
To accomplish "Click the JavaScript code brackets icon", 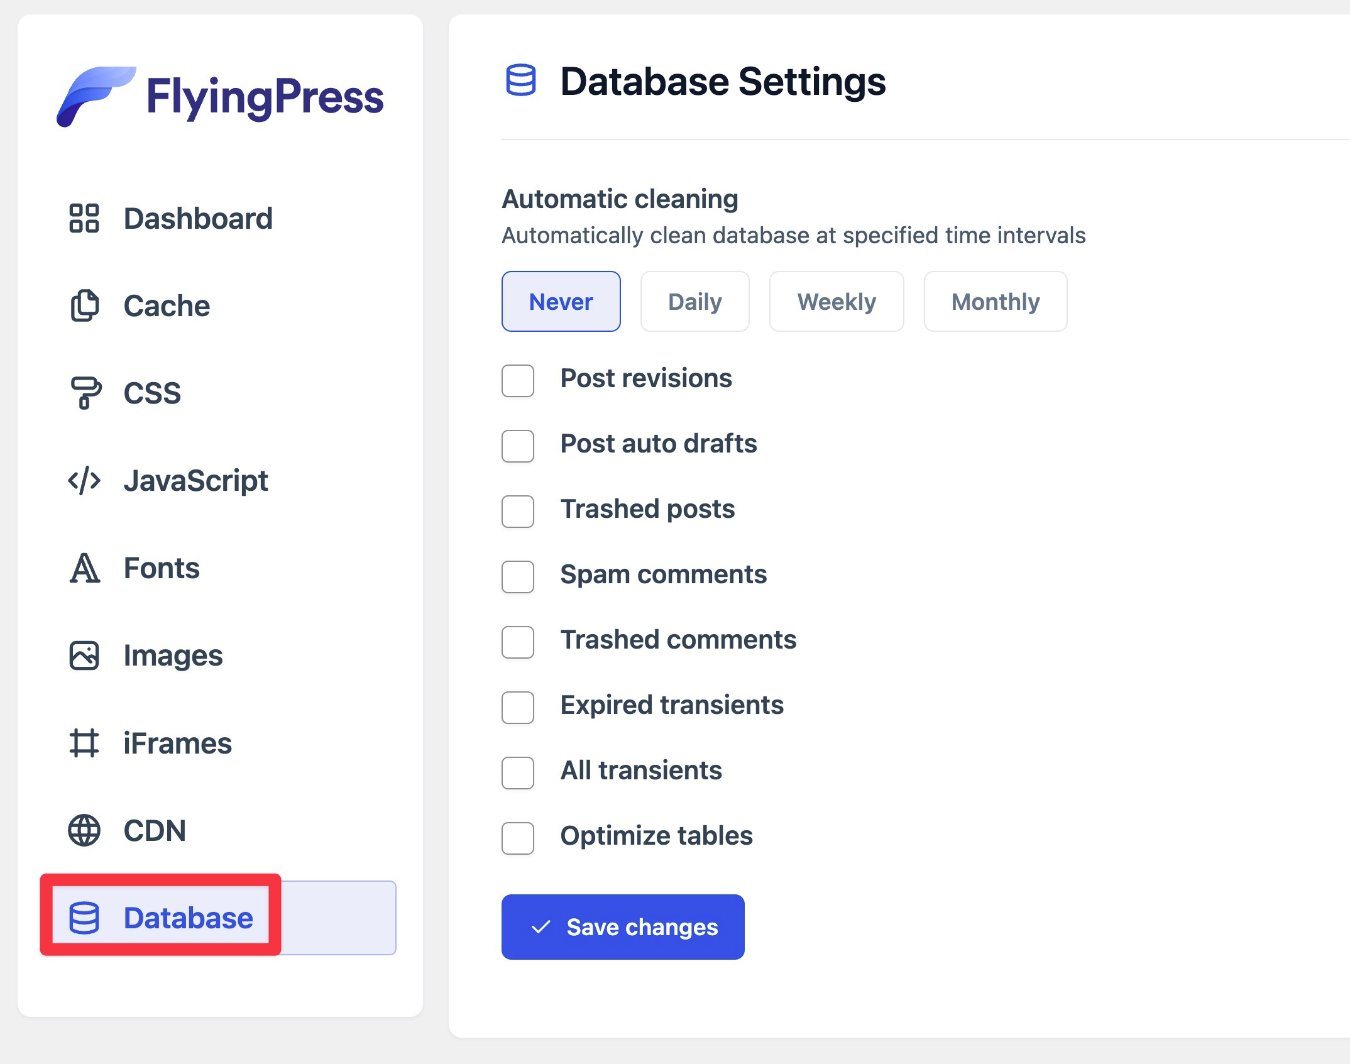I will 84,481.
